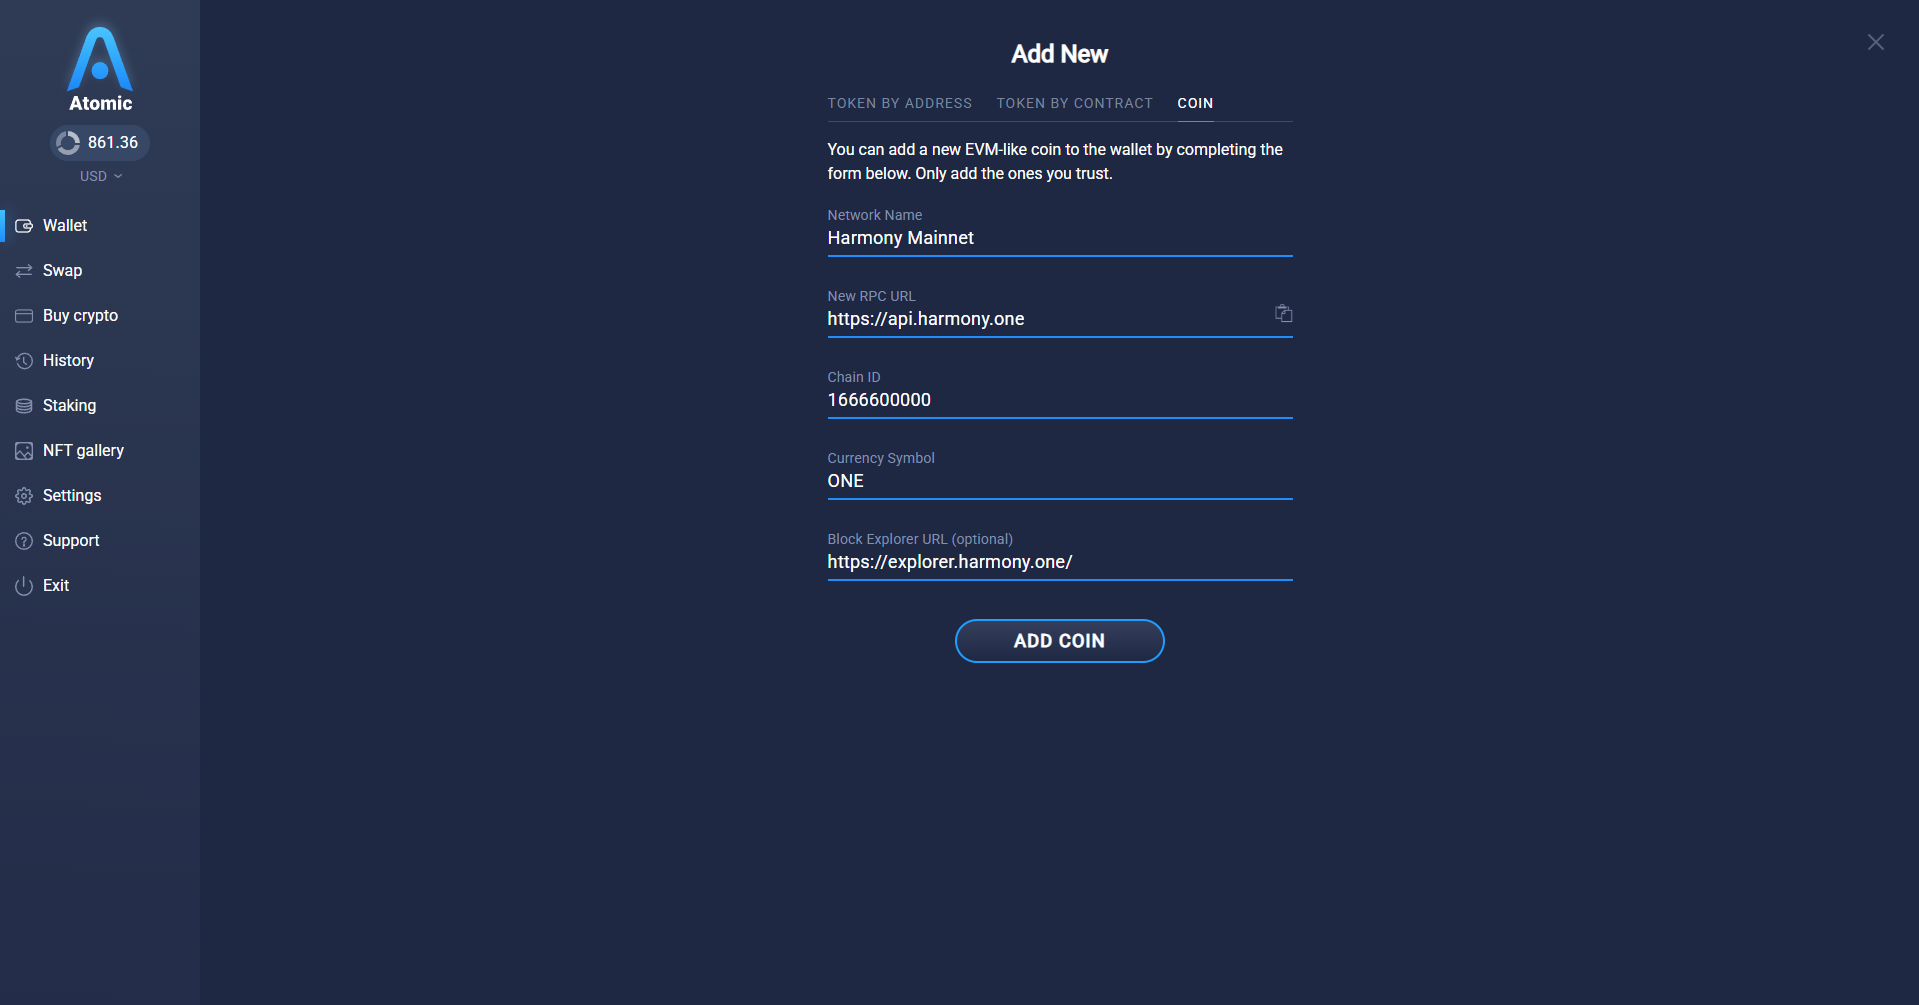Open Support from the sidebar

70,540
